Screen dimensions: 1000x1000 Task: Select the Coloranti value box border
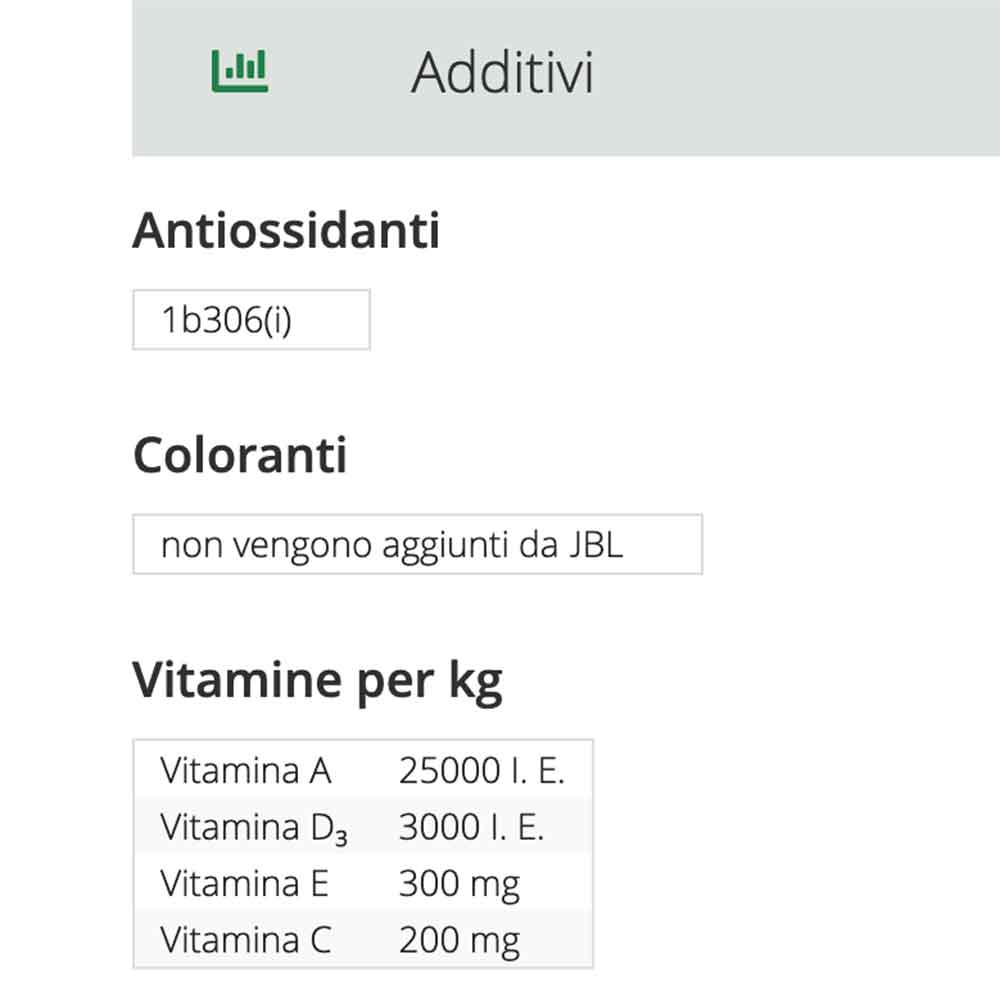pyautogui.click(x=417, y=521)
